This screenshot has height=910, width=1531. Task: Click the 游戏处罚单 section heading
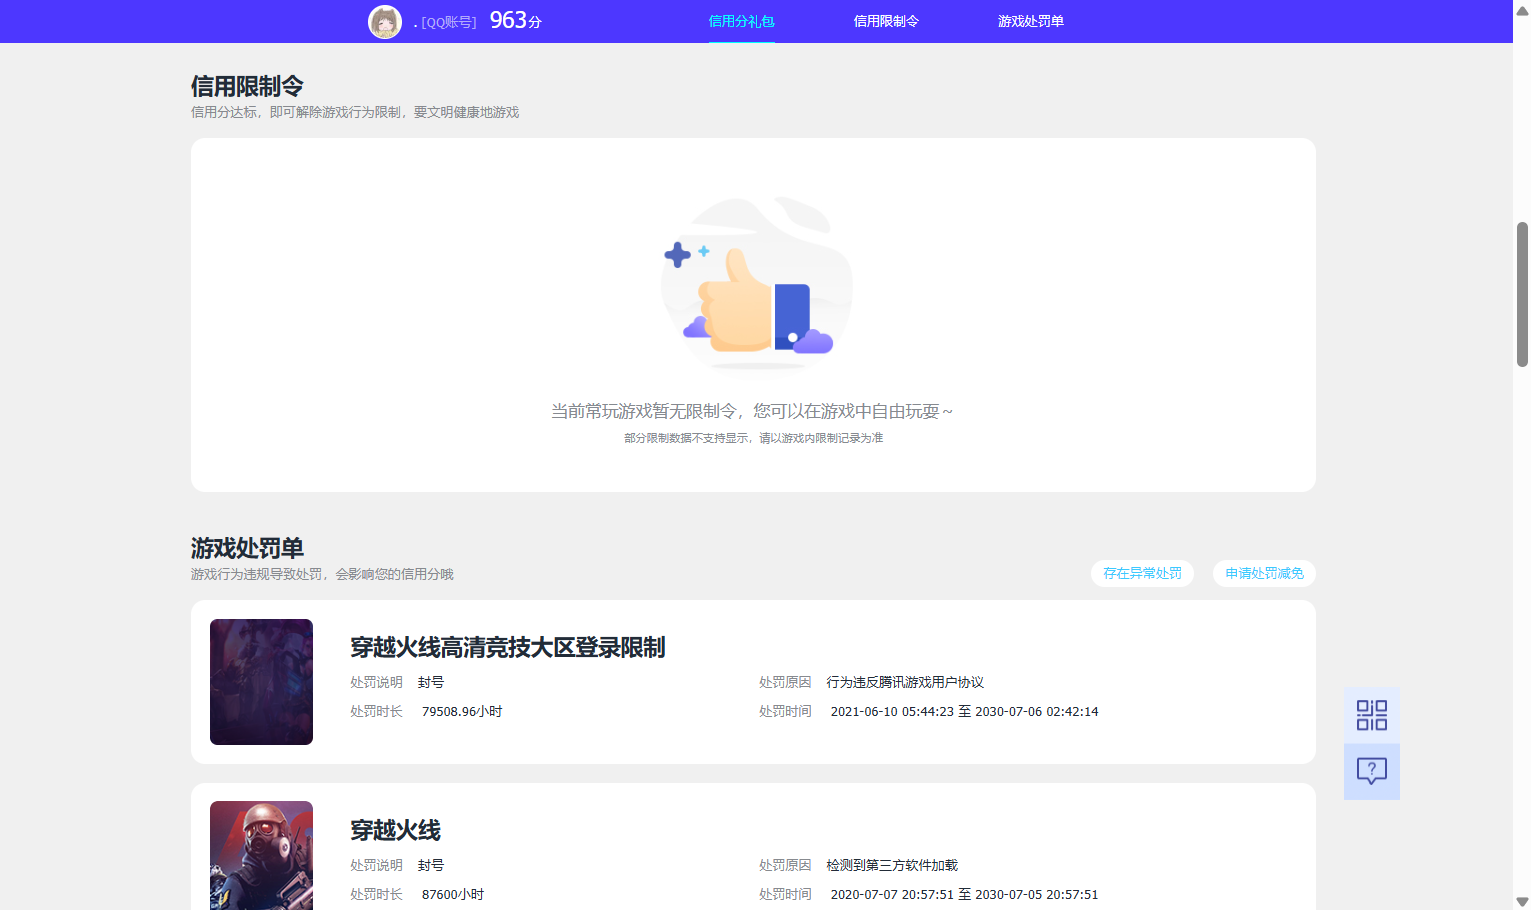[247, 548]
